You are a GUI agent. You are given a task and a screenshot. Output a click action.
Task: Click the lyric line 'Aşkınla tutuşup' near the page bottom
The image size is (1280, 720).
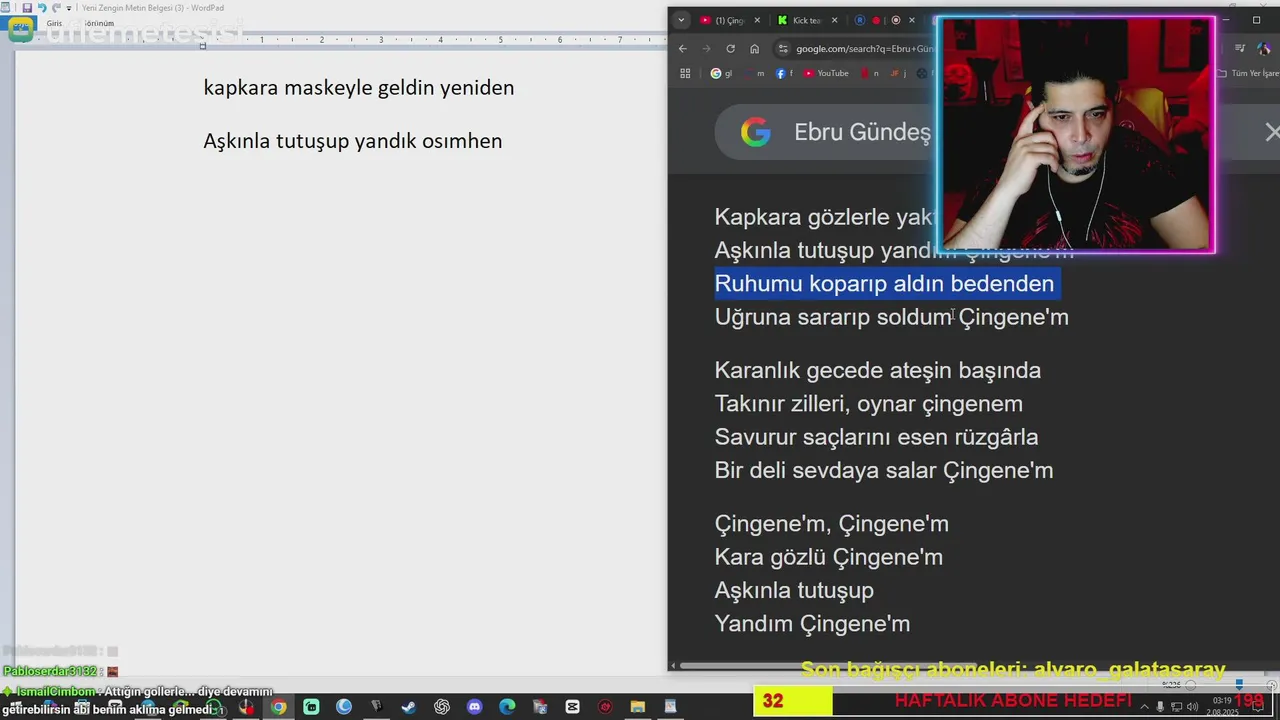pyautogui.click(x=794, y=590)
